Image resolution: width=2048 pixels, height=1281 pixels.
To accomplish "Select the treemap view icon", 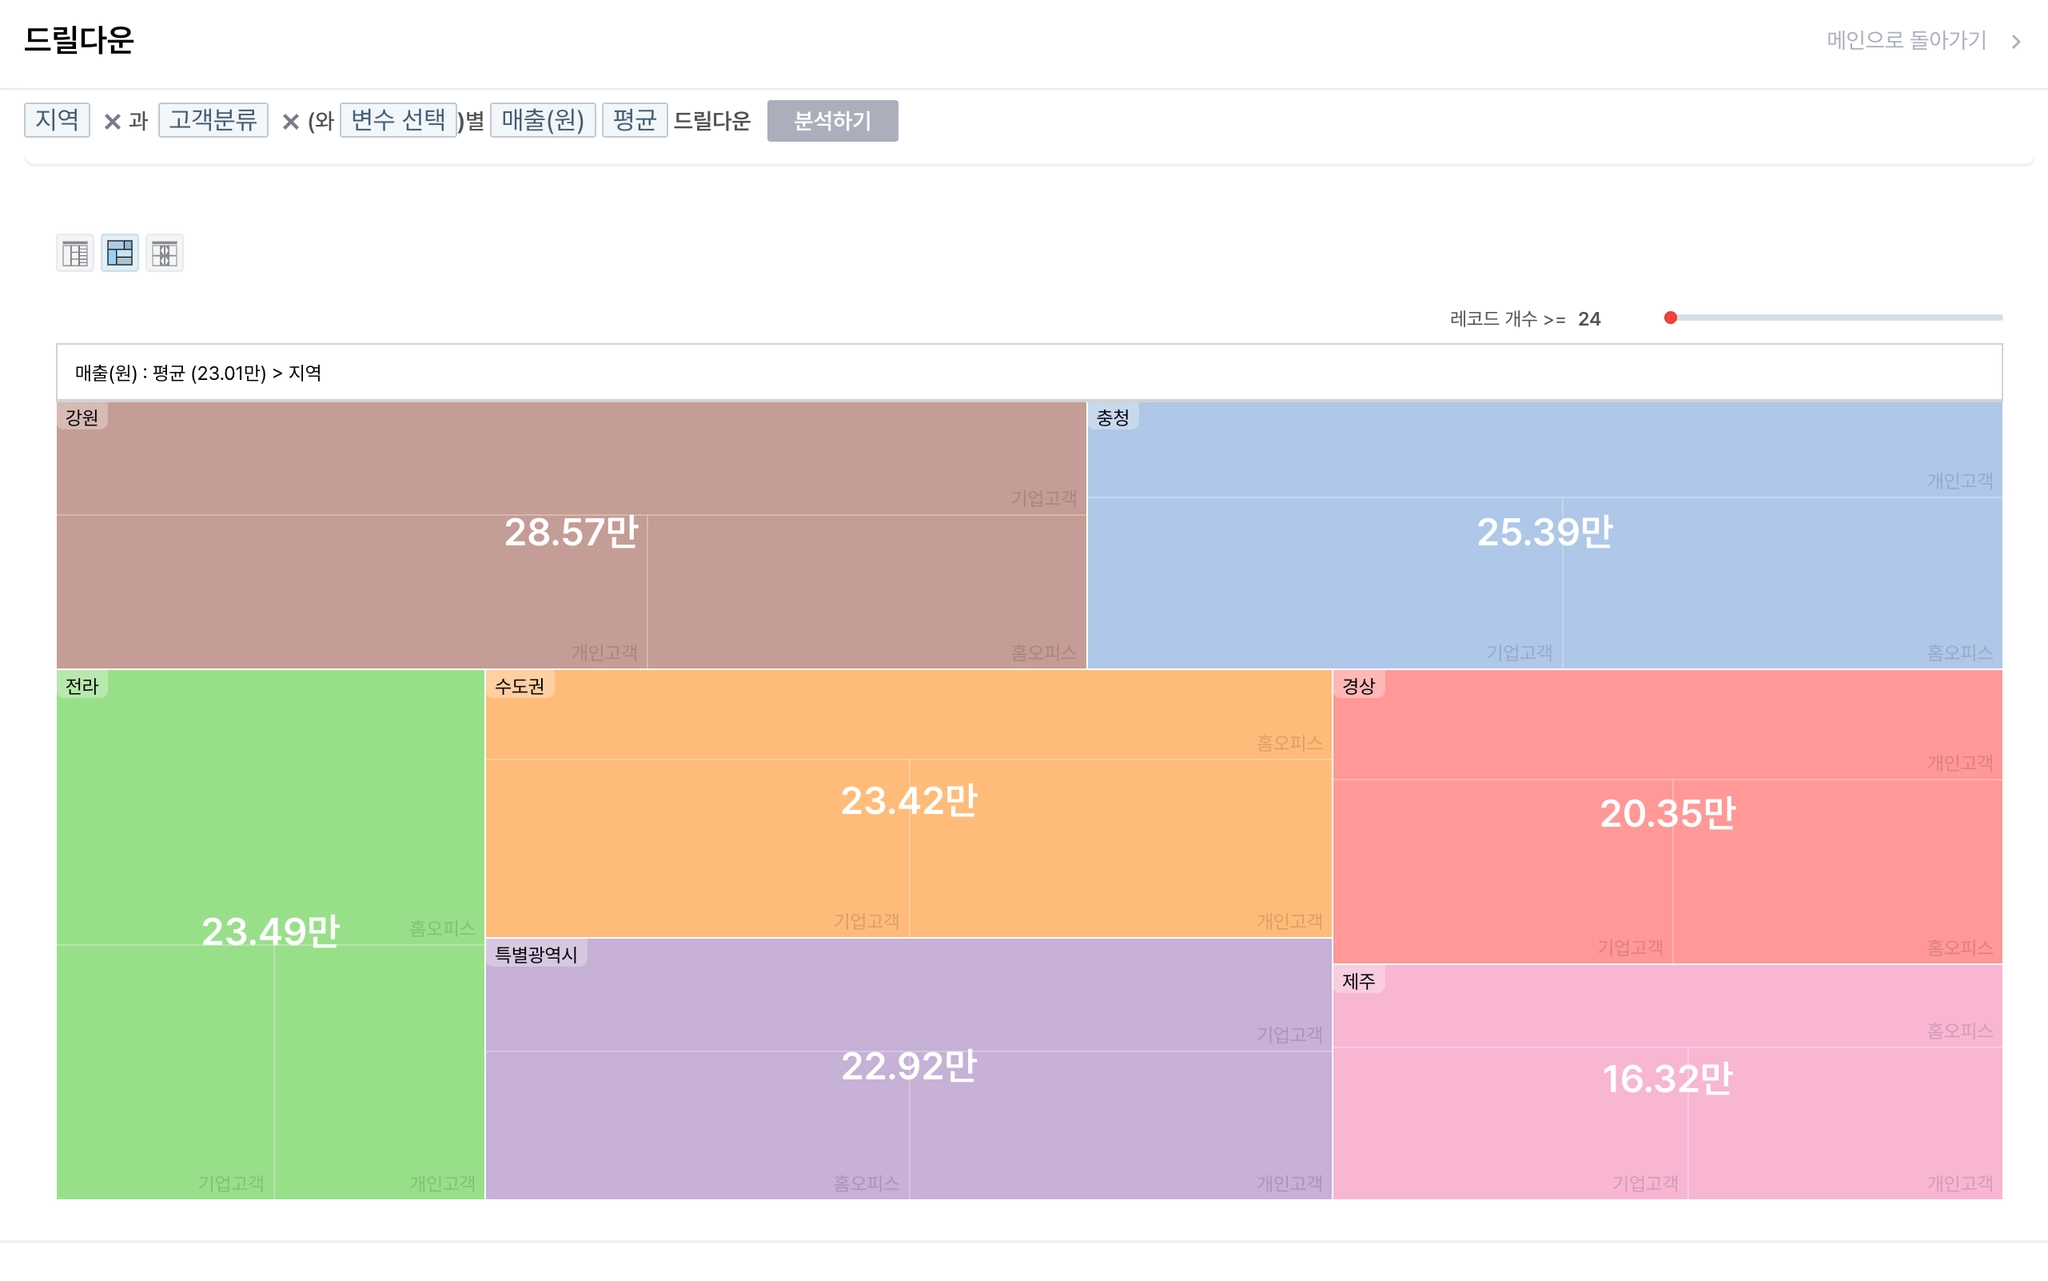I will pos(120,253).
